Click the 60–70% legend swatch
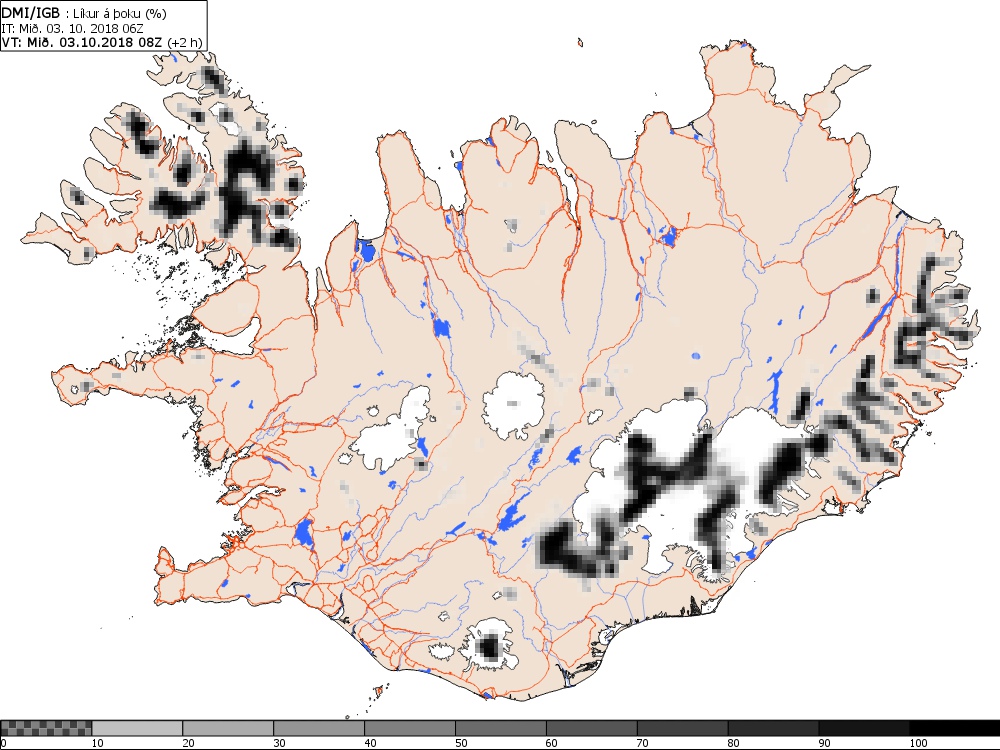Viewport: 1000px width, 750px height. click(591, 728)
